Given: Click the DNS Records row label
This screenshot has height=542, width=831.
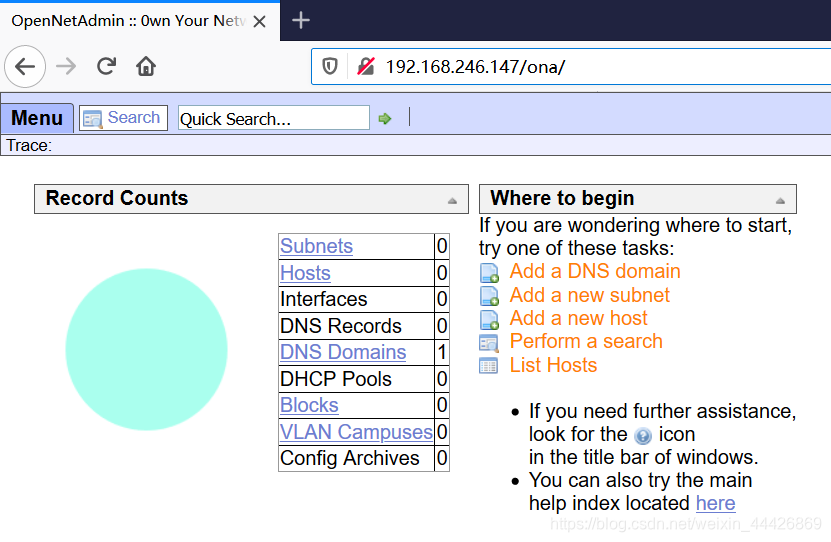Looking at the screenshot, I should pyautogui.click(x=341, y=326).
